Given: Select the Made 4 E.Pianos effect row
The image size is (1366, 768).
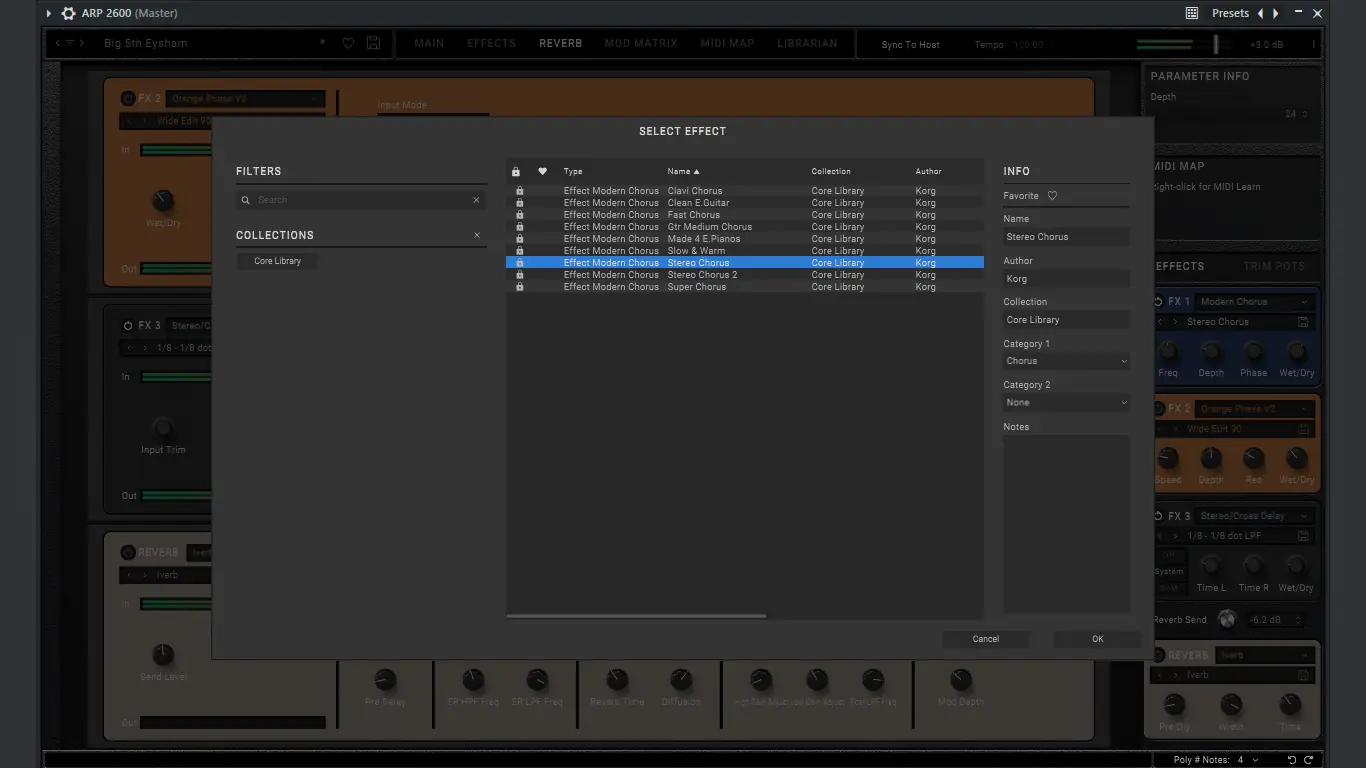Looking at the screenshot, I should 745,239.
